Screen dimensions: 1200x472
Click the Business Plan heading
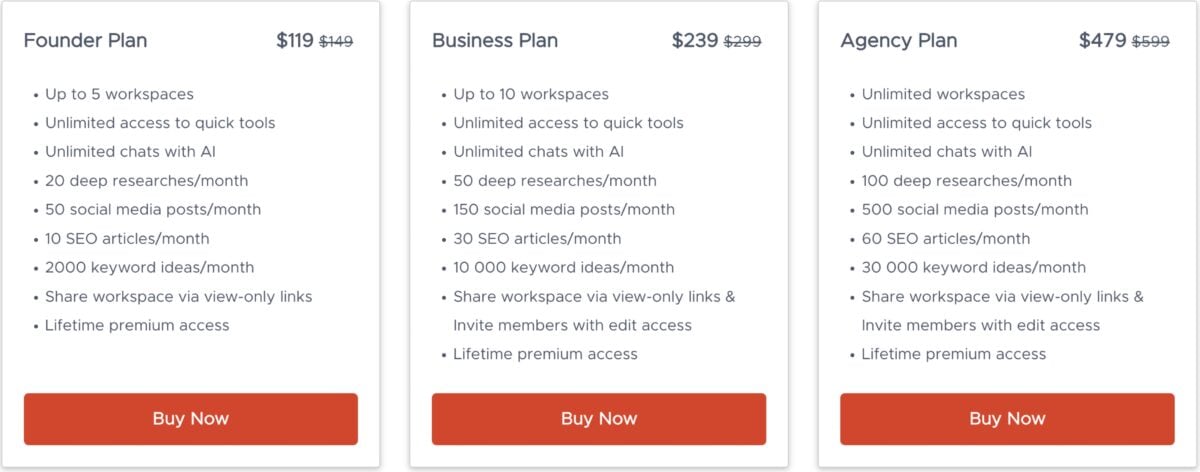495,41
